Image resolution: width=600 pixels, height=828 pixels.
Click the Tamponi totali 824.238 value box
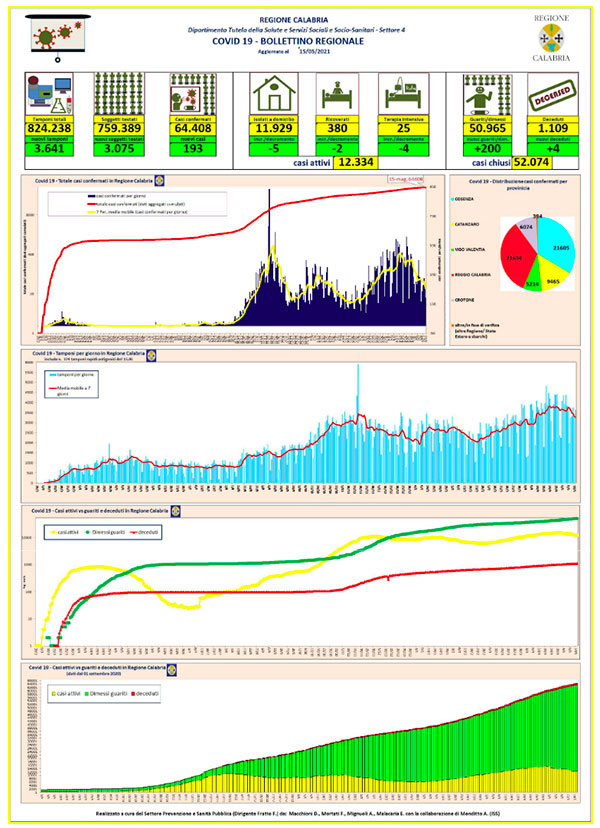(49, 128)
